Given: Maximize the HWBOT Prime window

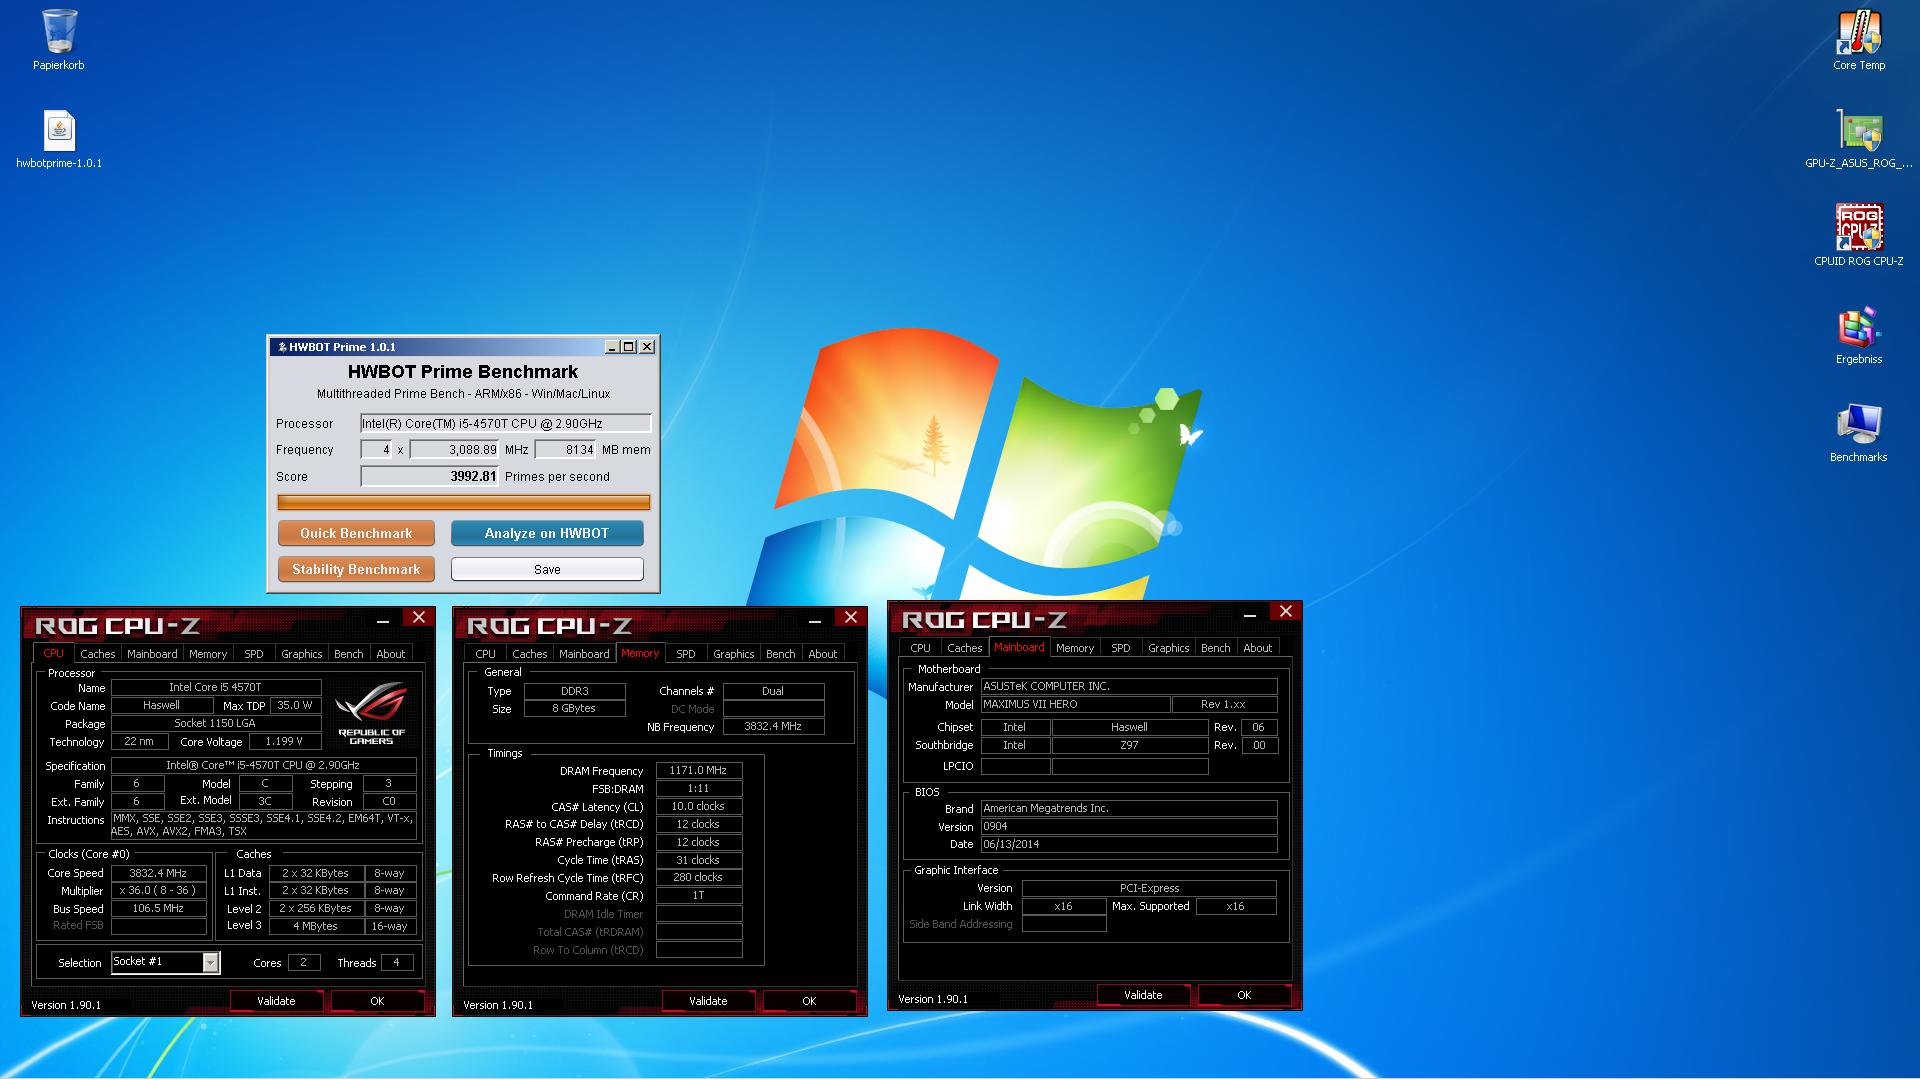Looking at the screenshot, I should 629,347.
